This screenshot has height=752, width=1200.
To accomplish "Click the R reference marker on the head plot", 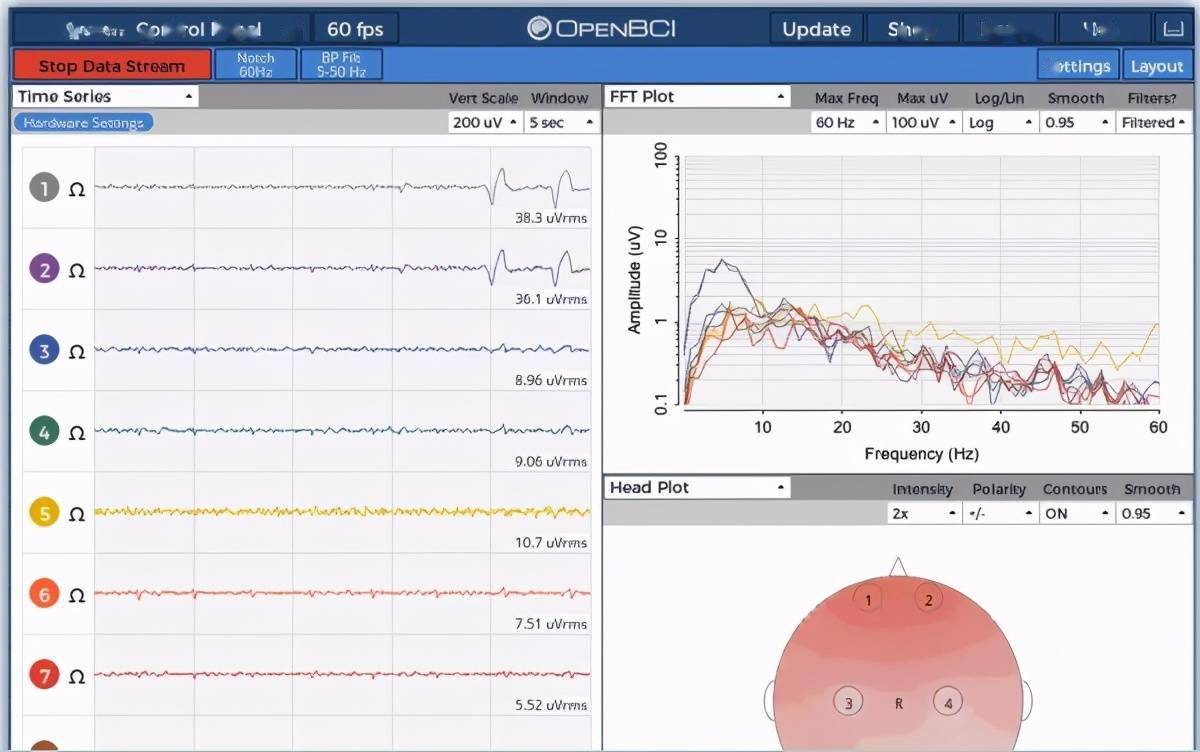I will coord(899,704).
